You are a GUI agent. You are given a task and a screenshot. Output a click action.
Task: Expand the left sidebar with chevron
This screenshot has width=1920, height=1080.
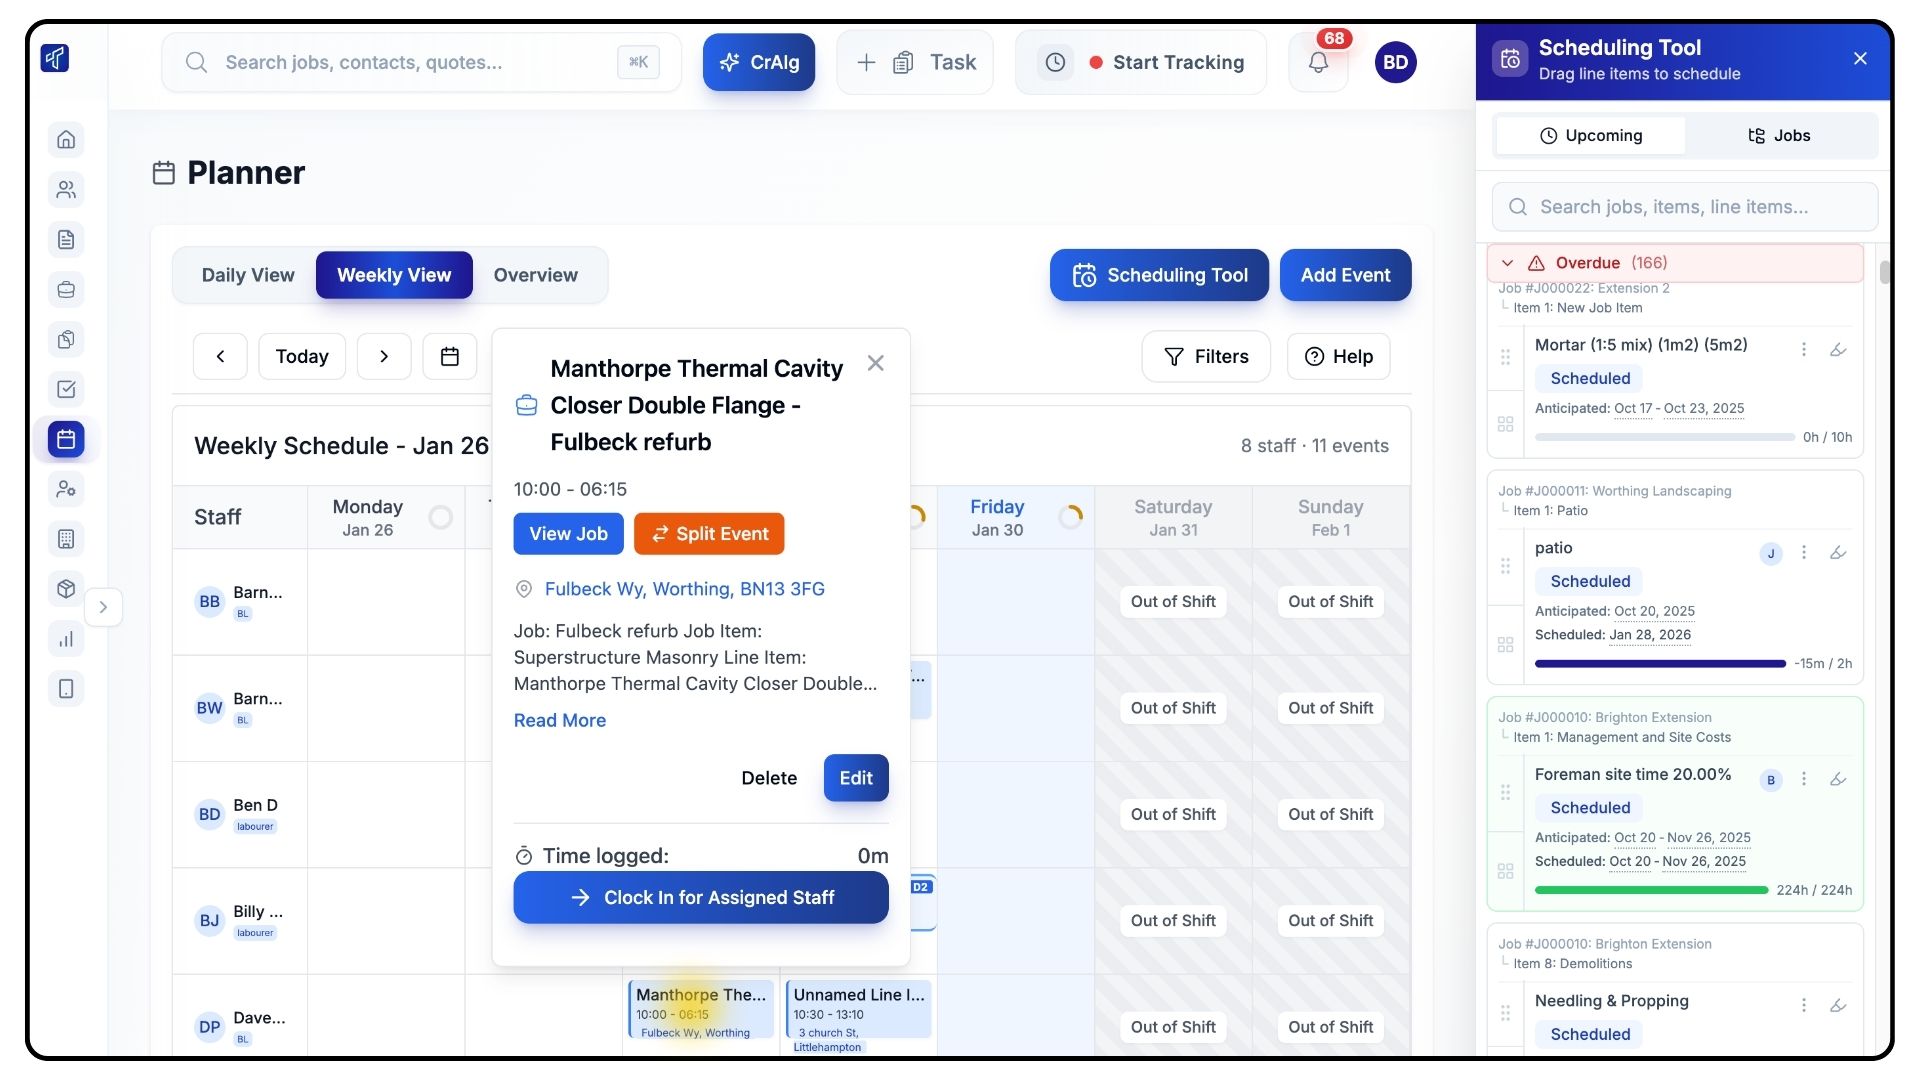(103, 607)
